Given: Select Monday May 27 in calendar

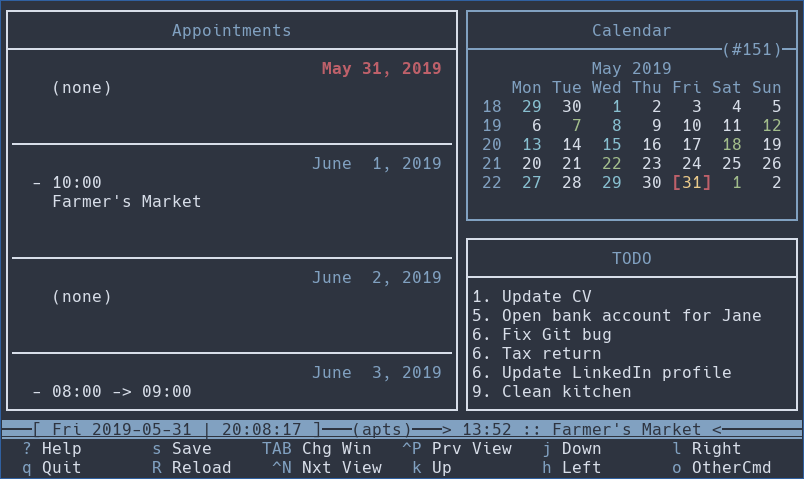Looking at the screenshot, I should click(531, 183).
